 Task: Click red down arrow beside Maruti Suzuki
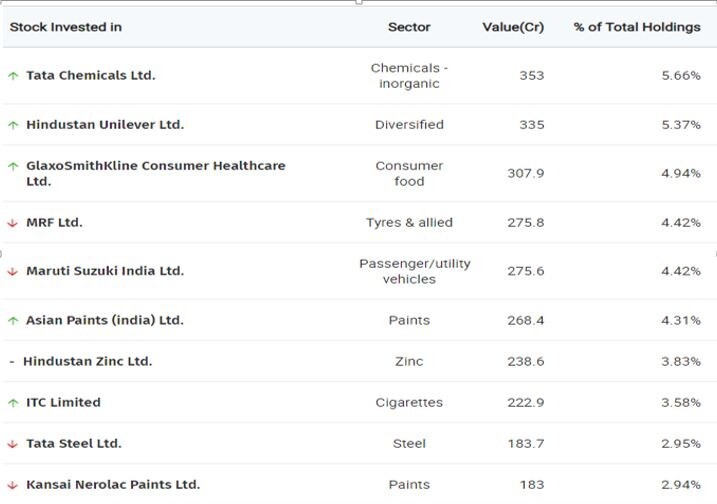[x=13, y=272]
